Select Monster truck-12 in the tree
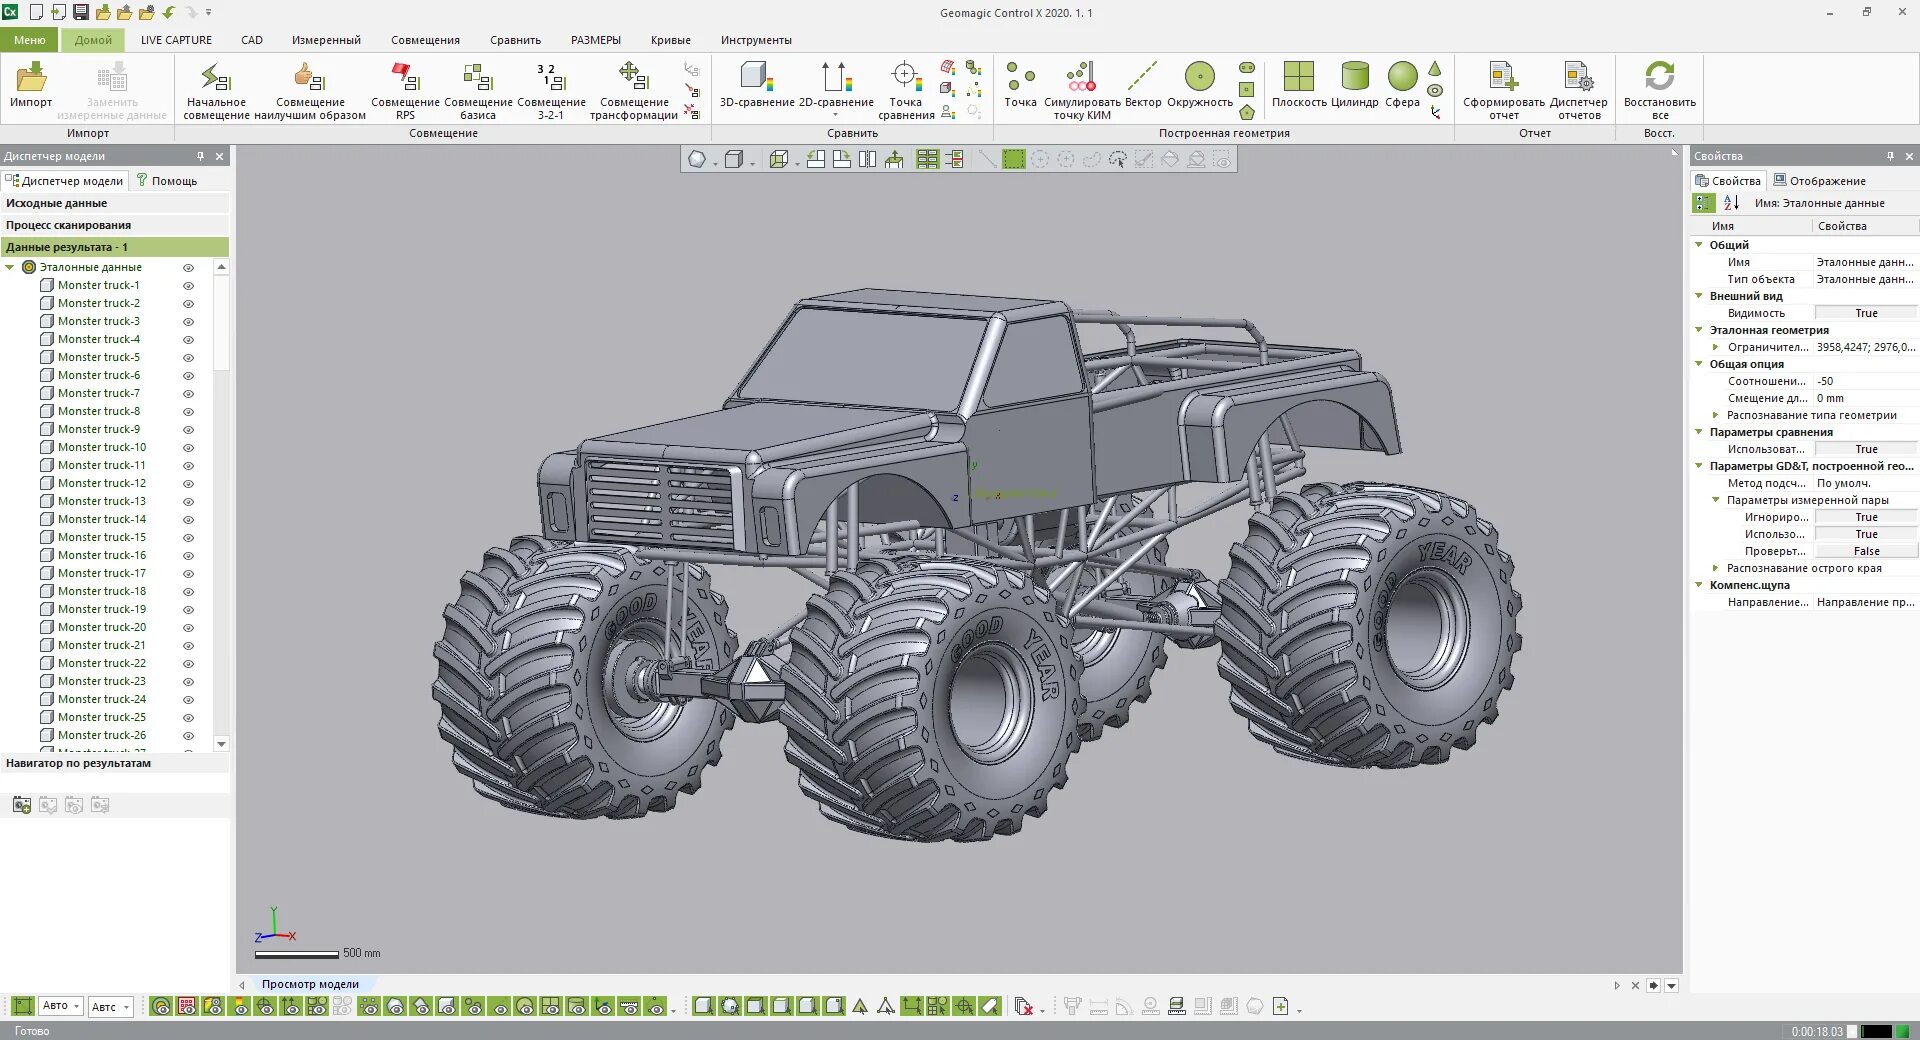The height and width of the screenshot is (1040, 1920). (x=102, y=483)
